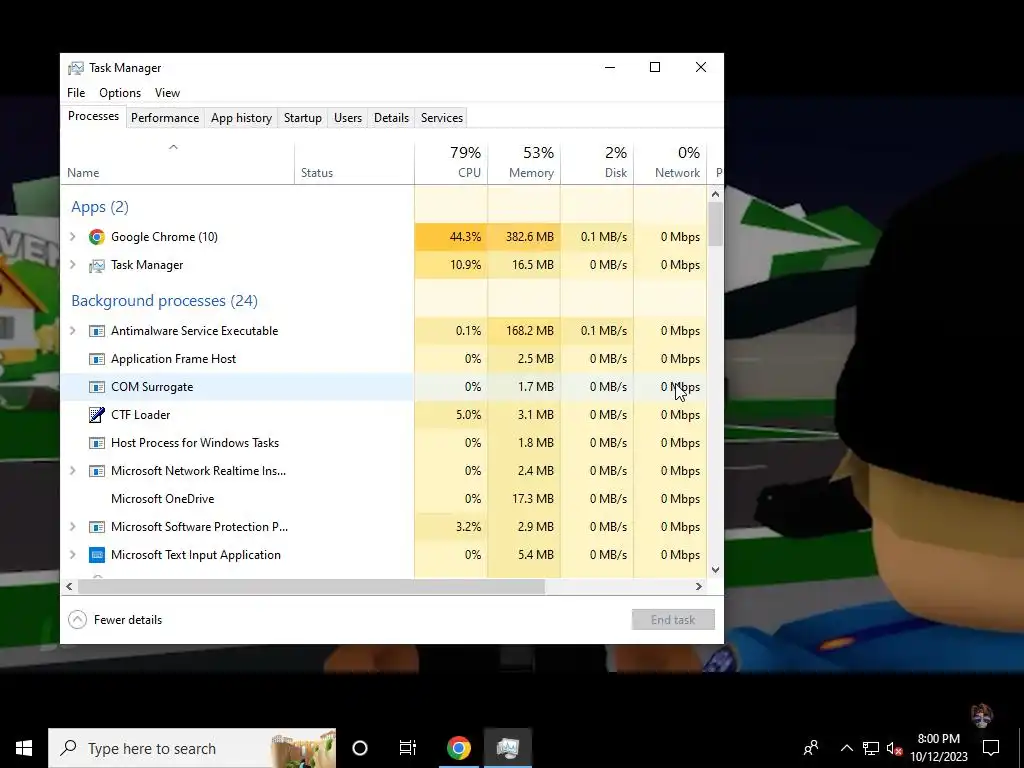Image resolution: width=1024 pixels, height=768 pixels.
Task: Switch to the Users tab
Action: pyautogui.click(x=347, y=118)
